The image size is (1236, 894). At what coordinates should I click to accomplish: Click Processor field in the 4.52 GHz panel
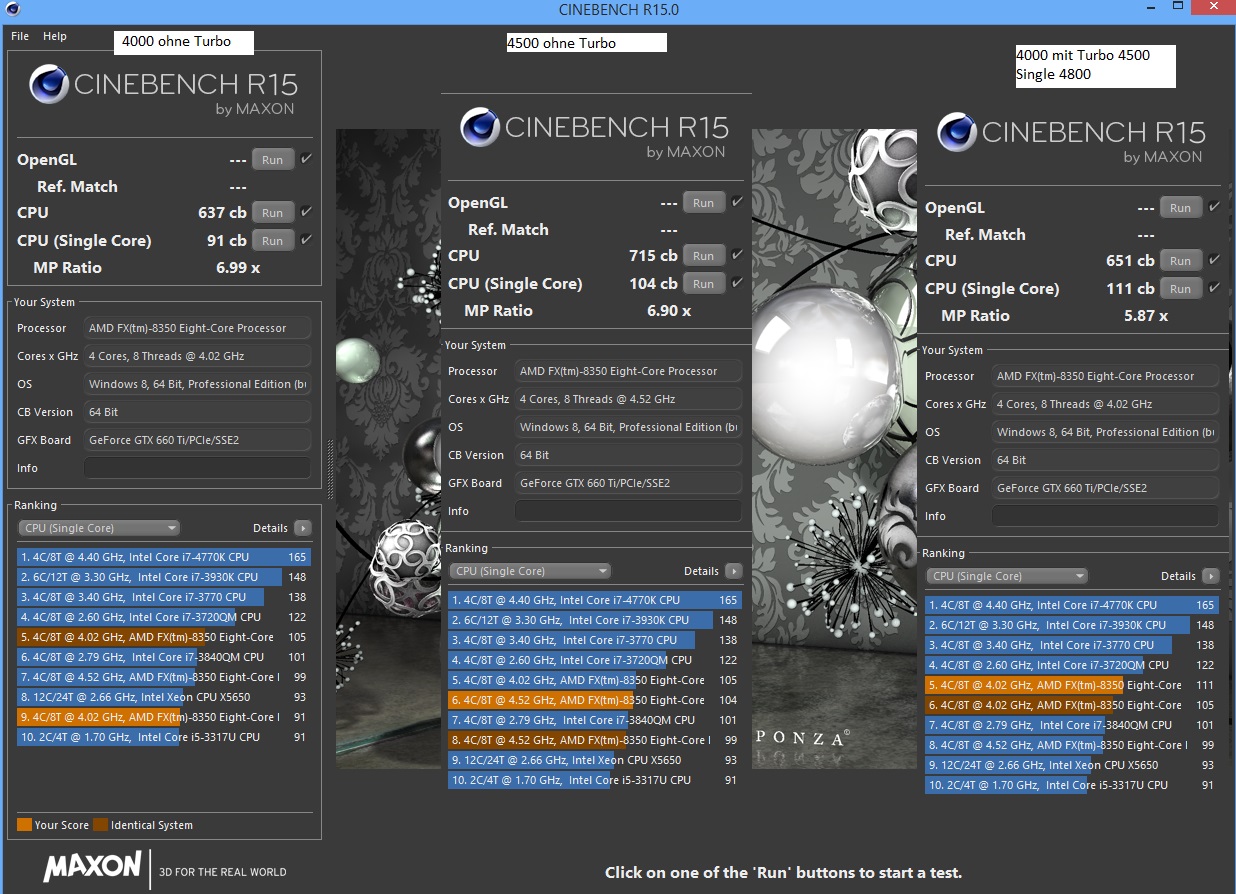(x=628, y=371)
